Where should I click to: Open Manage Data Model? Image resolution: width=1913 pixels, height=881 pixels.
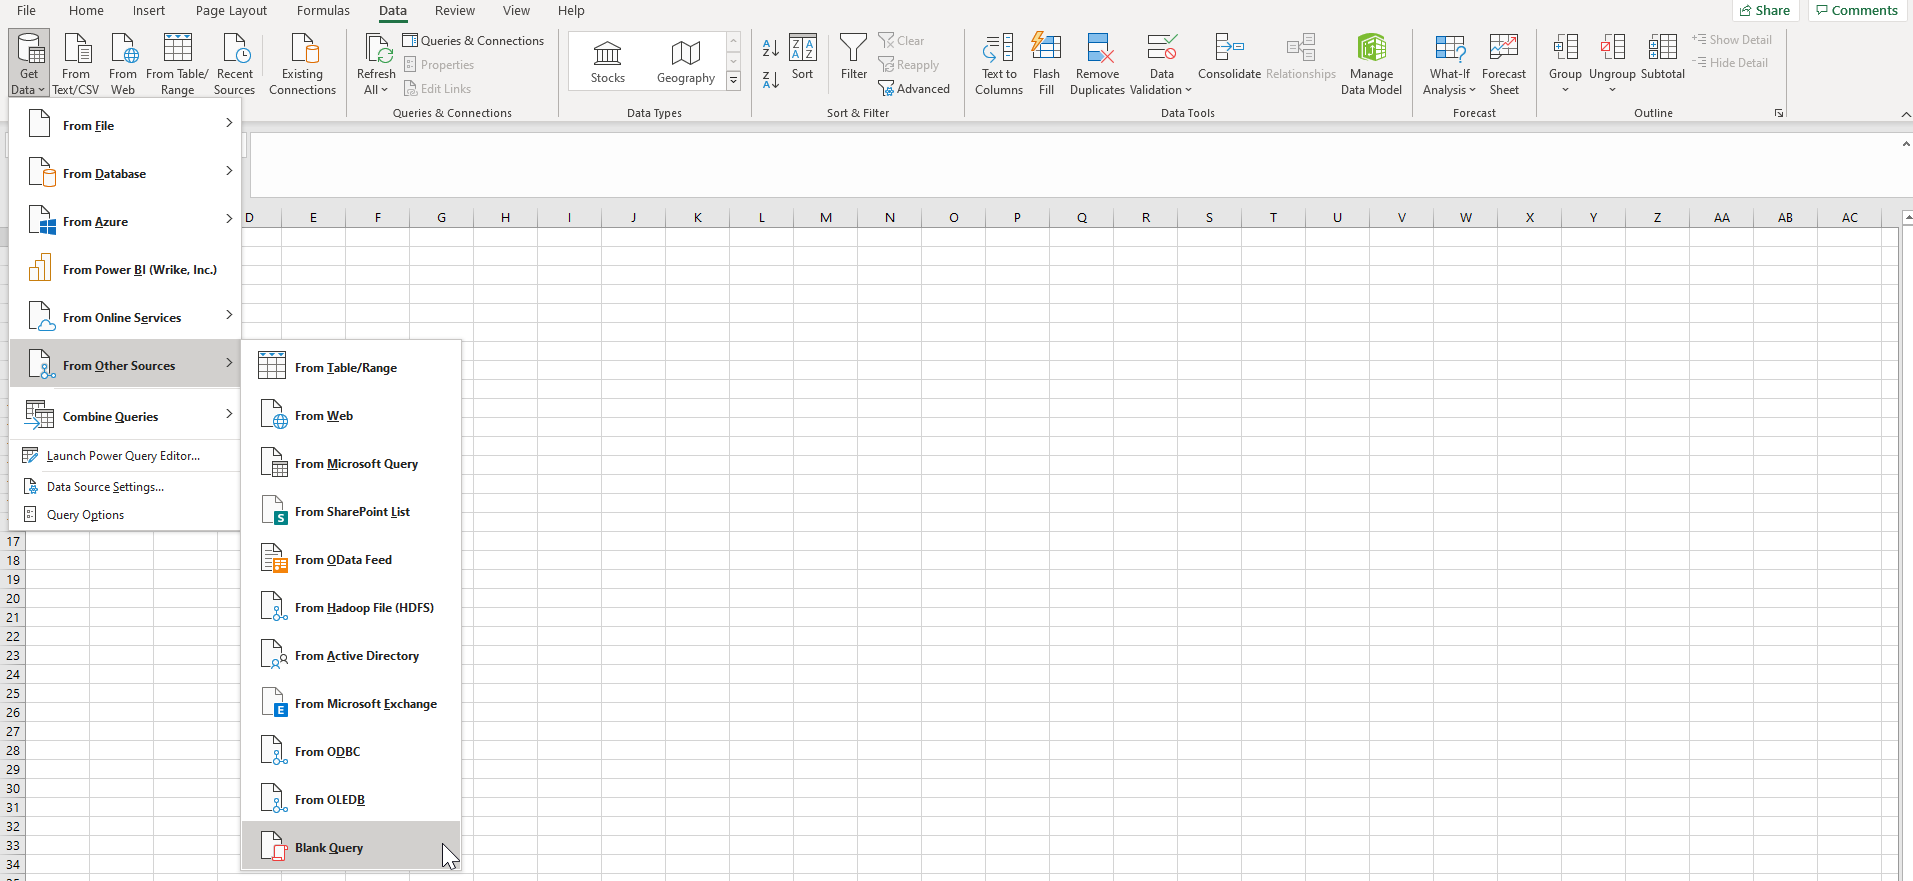point(1371,64)
